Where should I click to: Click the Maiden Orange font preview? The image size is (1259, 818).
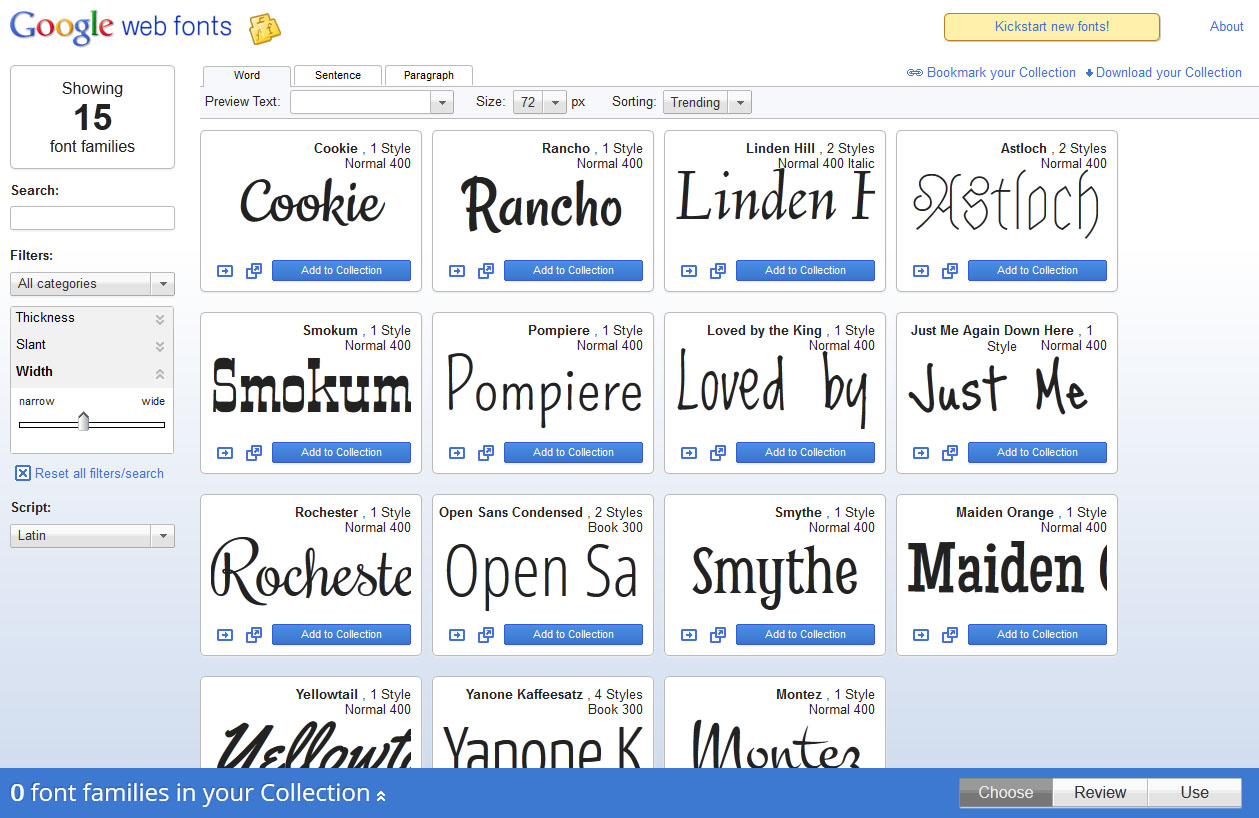(x=1007, y=570)
